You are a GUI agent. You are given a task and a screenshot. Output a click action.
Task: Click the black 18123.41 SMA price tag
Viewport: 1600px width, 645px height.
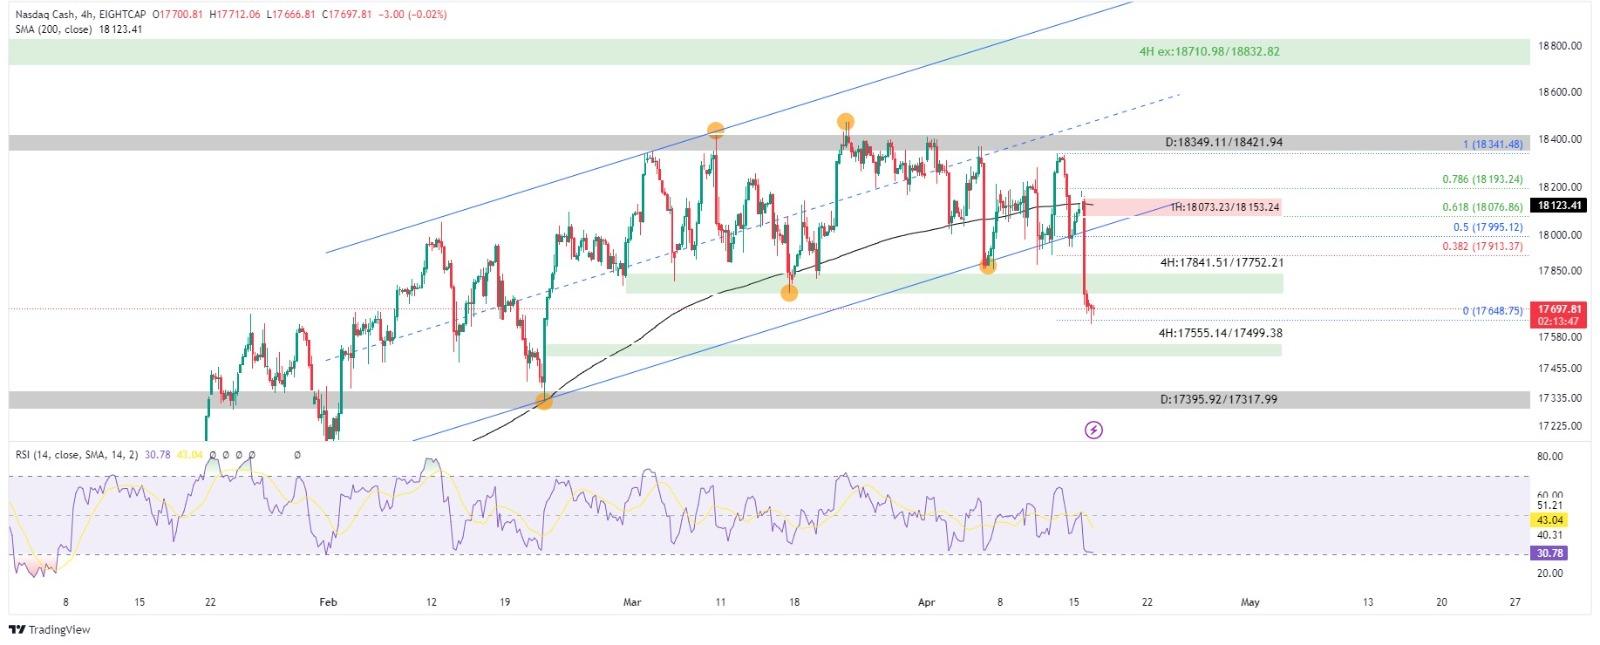click(x=1559, y=205)
